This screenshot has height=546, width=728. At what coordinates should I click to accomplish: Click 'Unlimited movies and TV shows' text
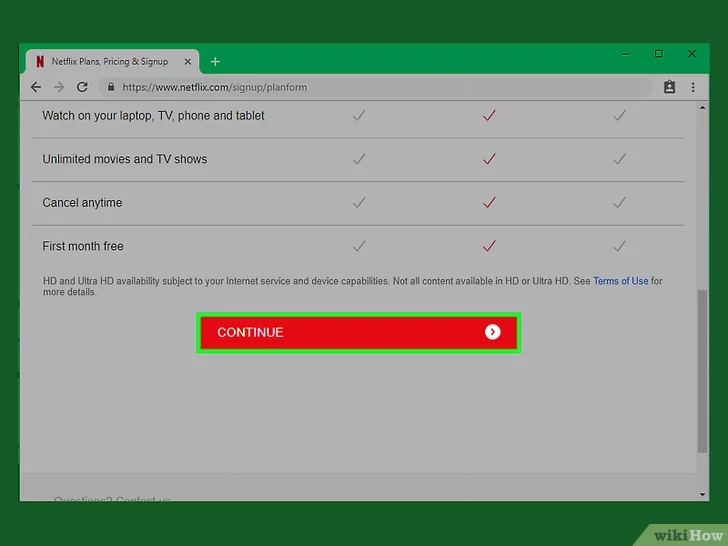pyautogui.click(x=124, y=159)
